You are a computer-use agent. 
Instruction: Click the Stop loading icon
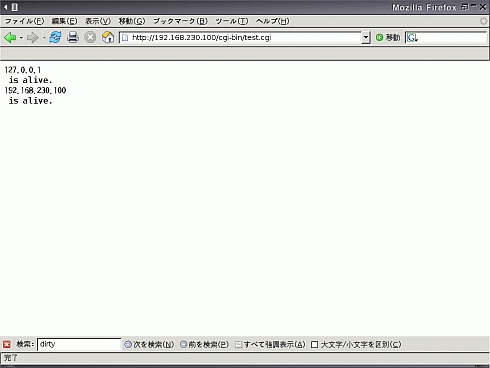point(90,37)
